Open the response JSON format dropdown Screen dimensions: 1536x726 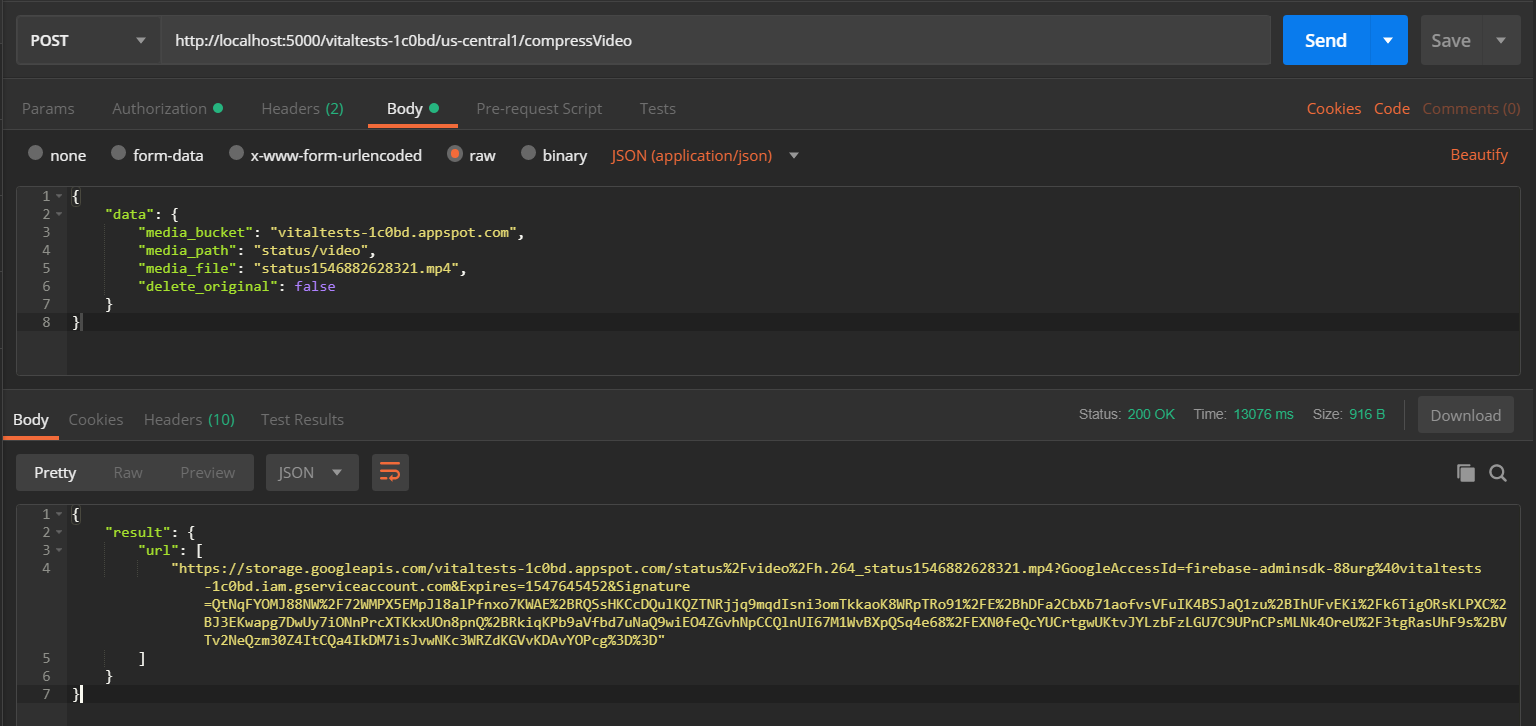(x=312, y=472)
